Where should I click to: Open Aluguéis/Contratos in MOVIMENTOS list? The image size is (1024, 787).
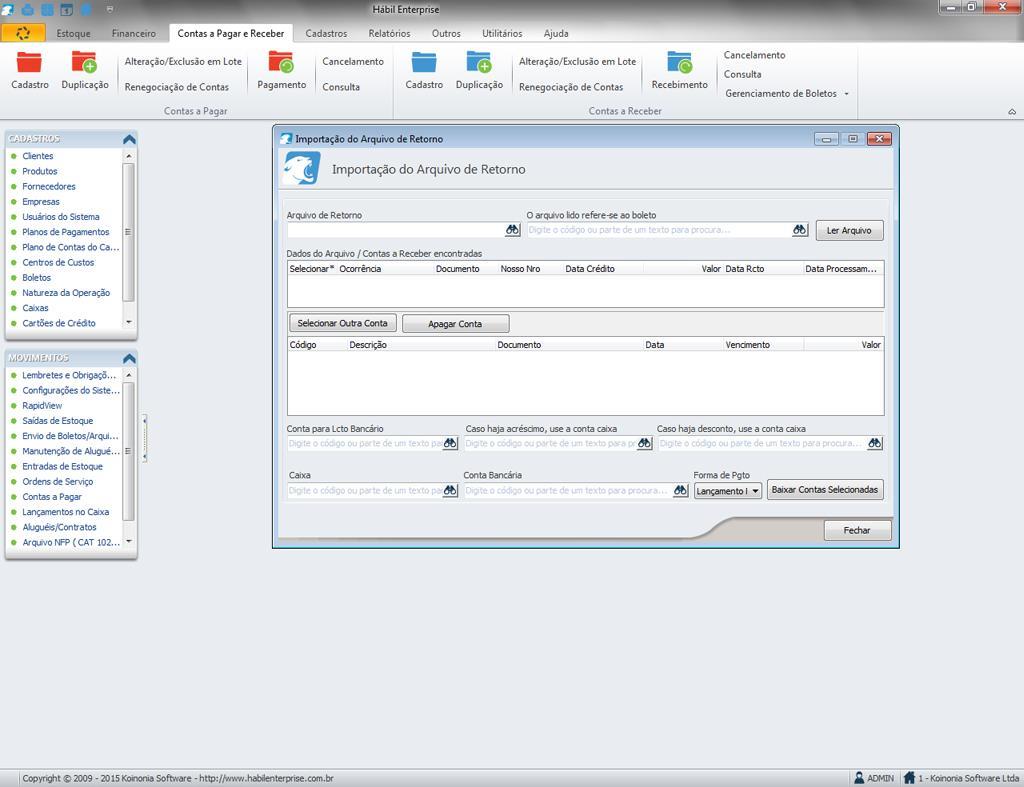(x=59, y=528)
